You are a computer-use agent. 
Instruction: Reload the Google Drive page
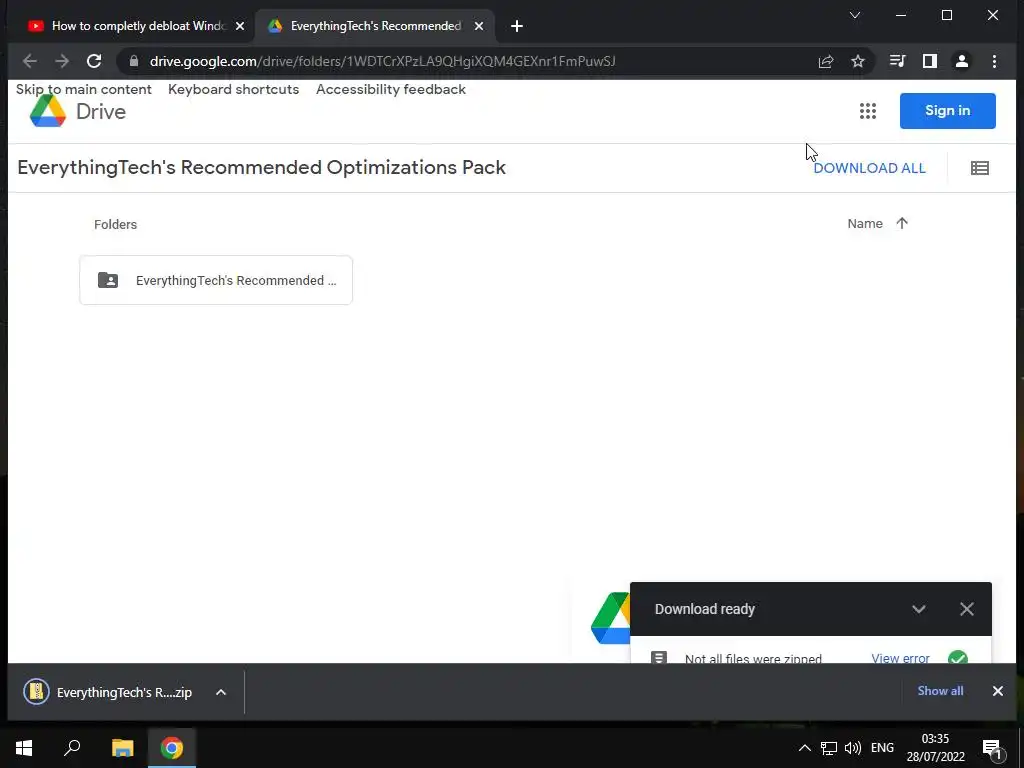click(94, 61)
